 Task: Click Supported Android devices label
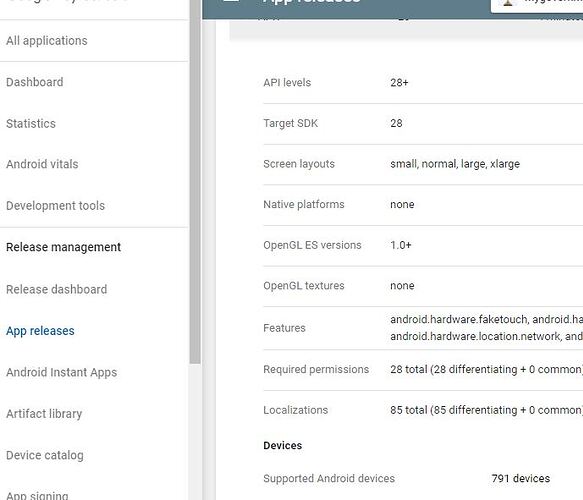pos(329,478)
